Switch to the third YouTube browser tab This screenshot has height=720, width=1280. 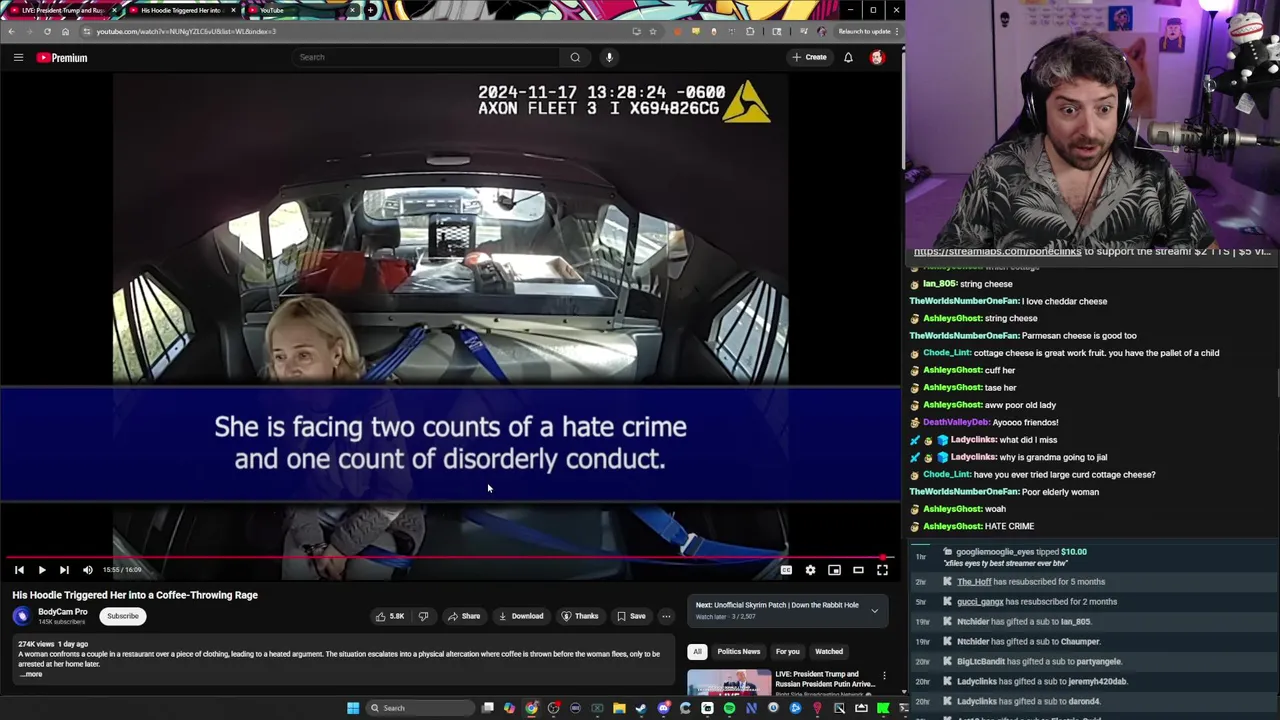point(300,10)
